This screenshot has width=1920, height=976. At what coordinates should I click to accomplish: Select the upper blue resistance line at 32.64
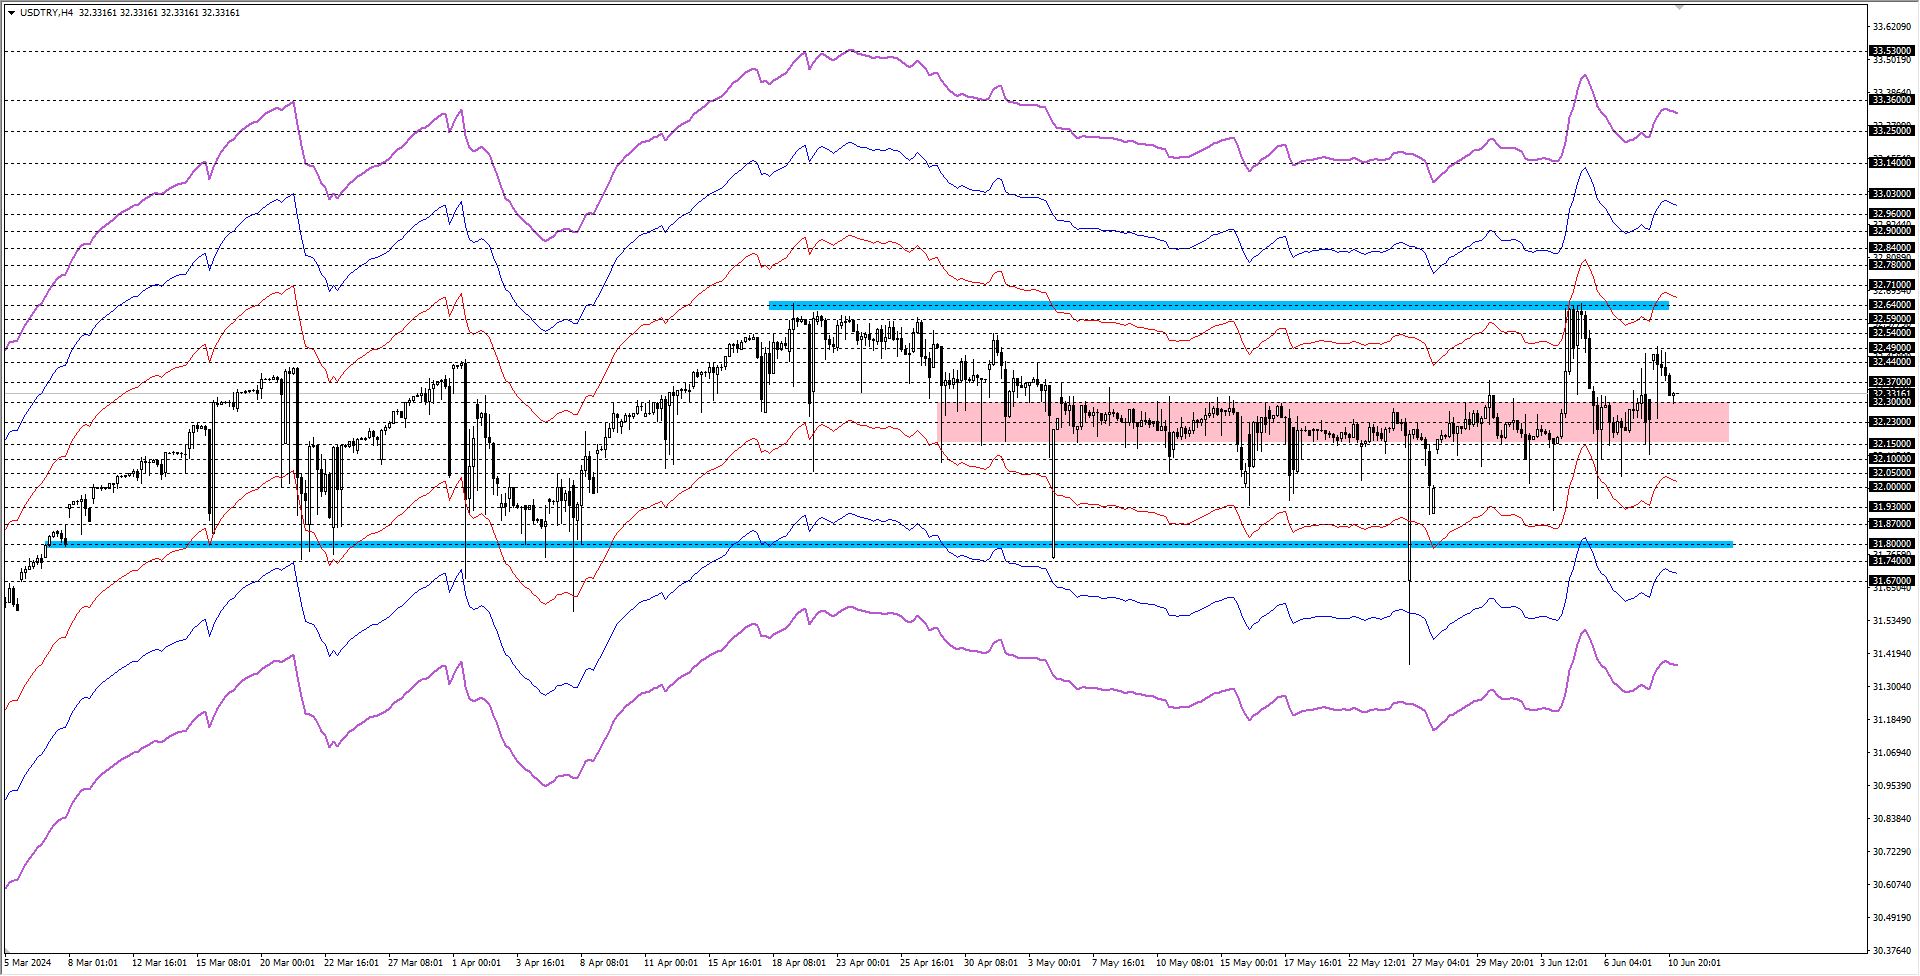(x=1218, y=305)
